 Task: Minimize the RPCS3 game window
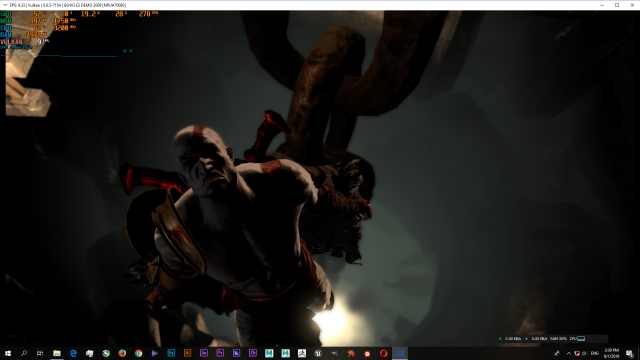pos(602,5)
